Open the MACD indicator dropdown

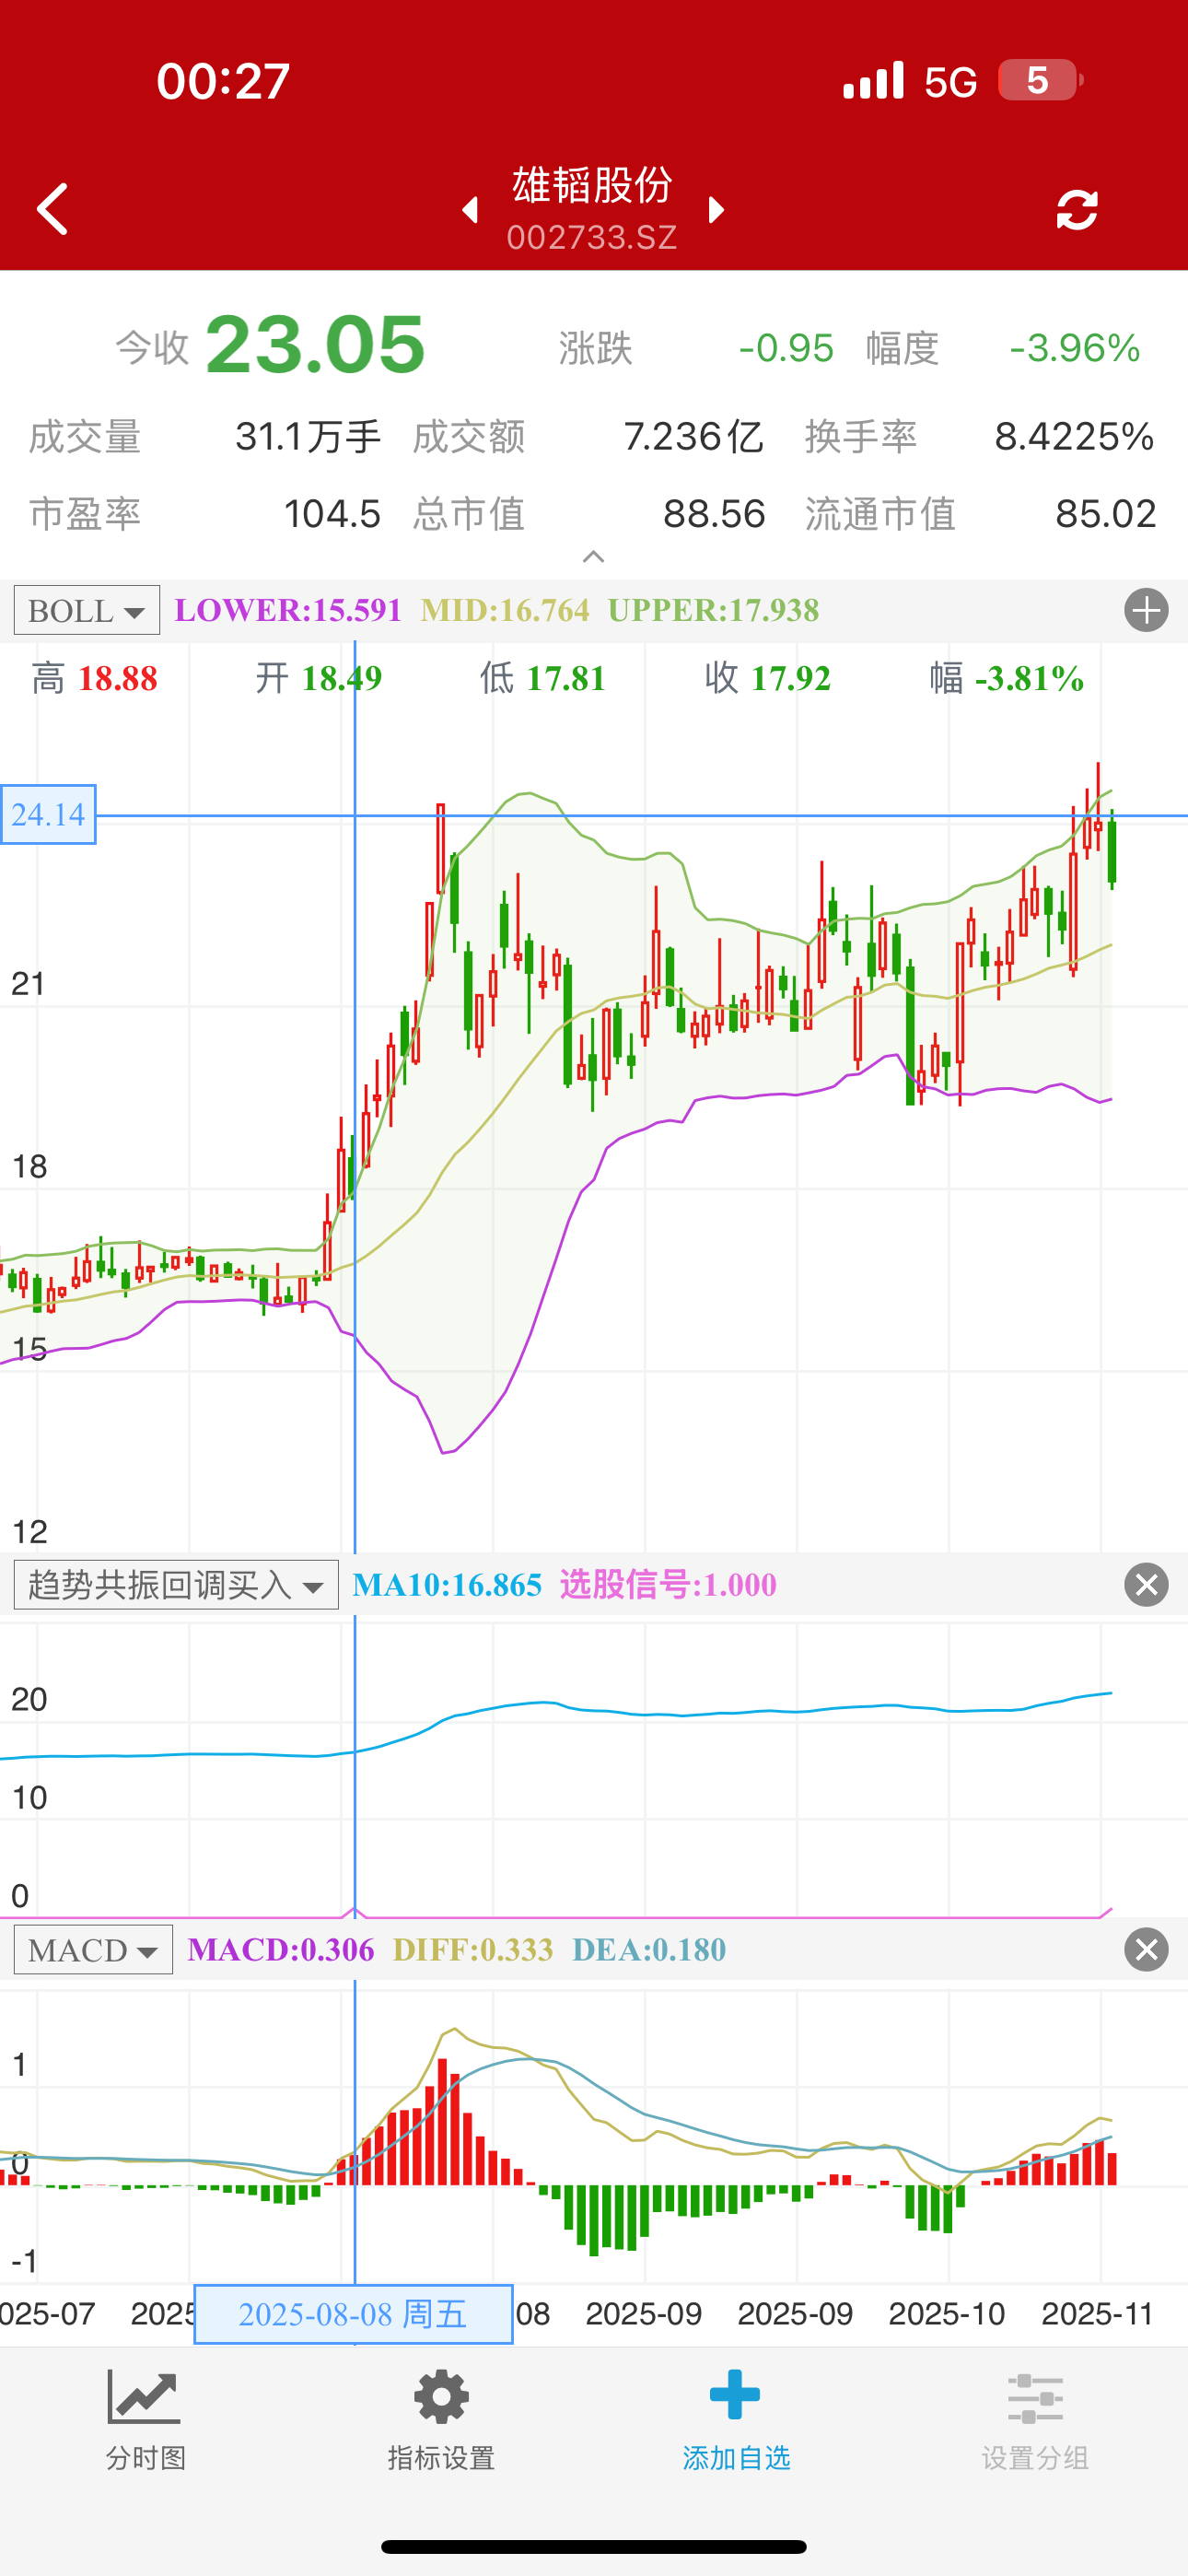93,1949
